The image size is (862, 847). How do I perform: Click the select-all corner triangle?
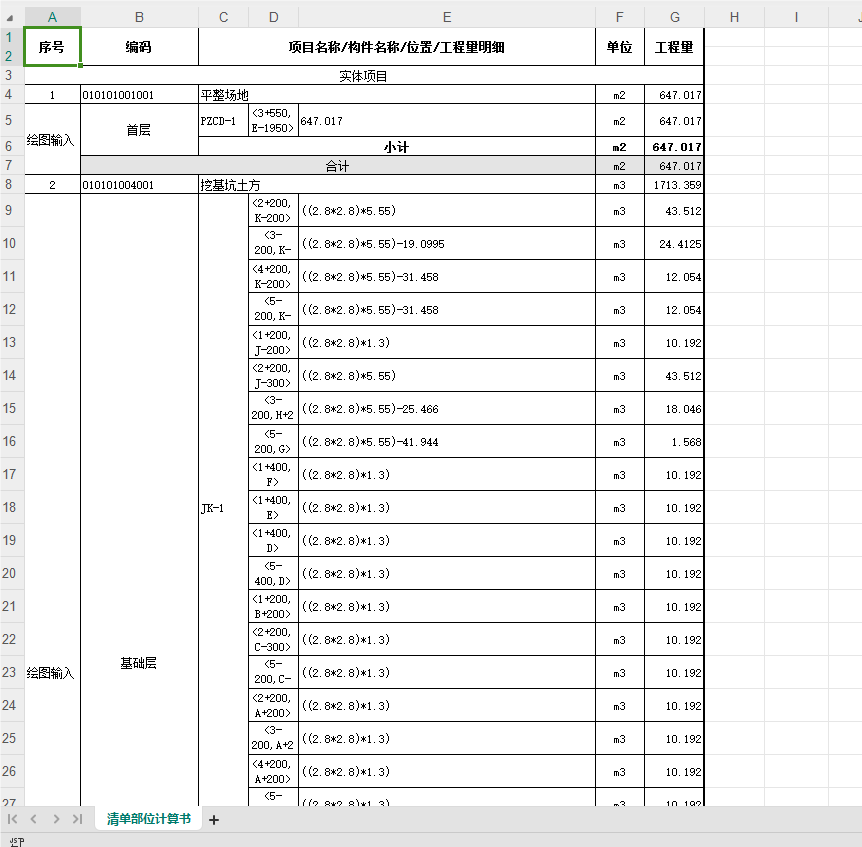click(x=10, y=18)
